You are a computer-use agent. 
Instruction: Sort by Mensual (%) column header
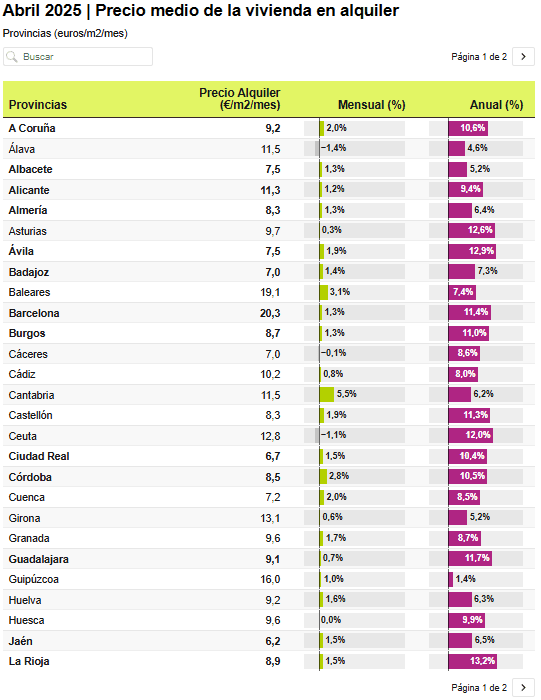click(x=371, y=105)
